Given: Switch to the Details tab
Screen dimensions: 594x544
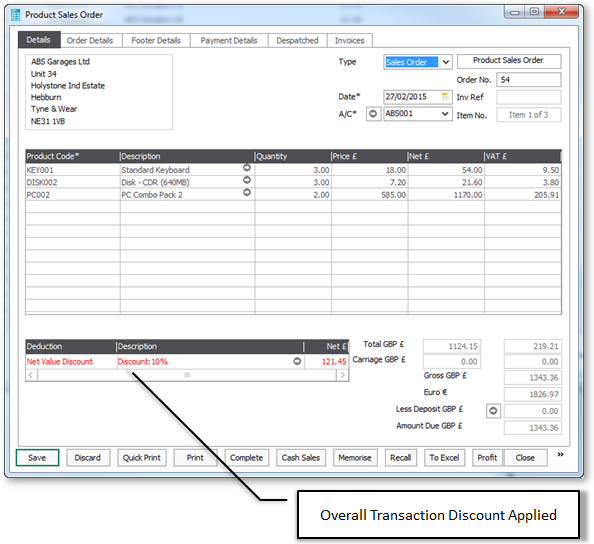Looking at the screenshot, I should point(39,40).
